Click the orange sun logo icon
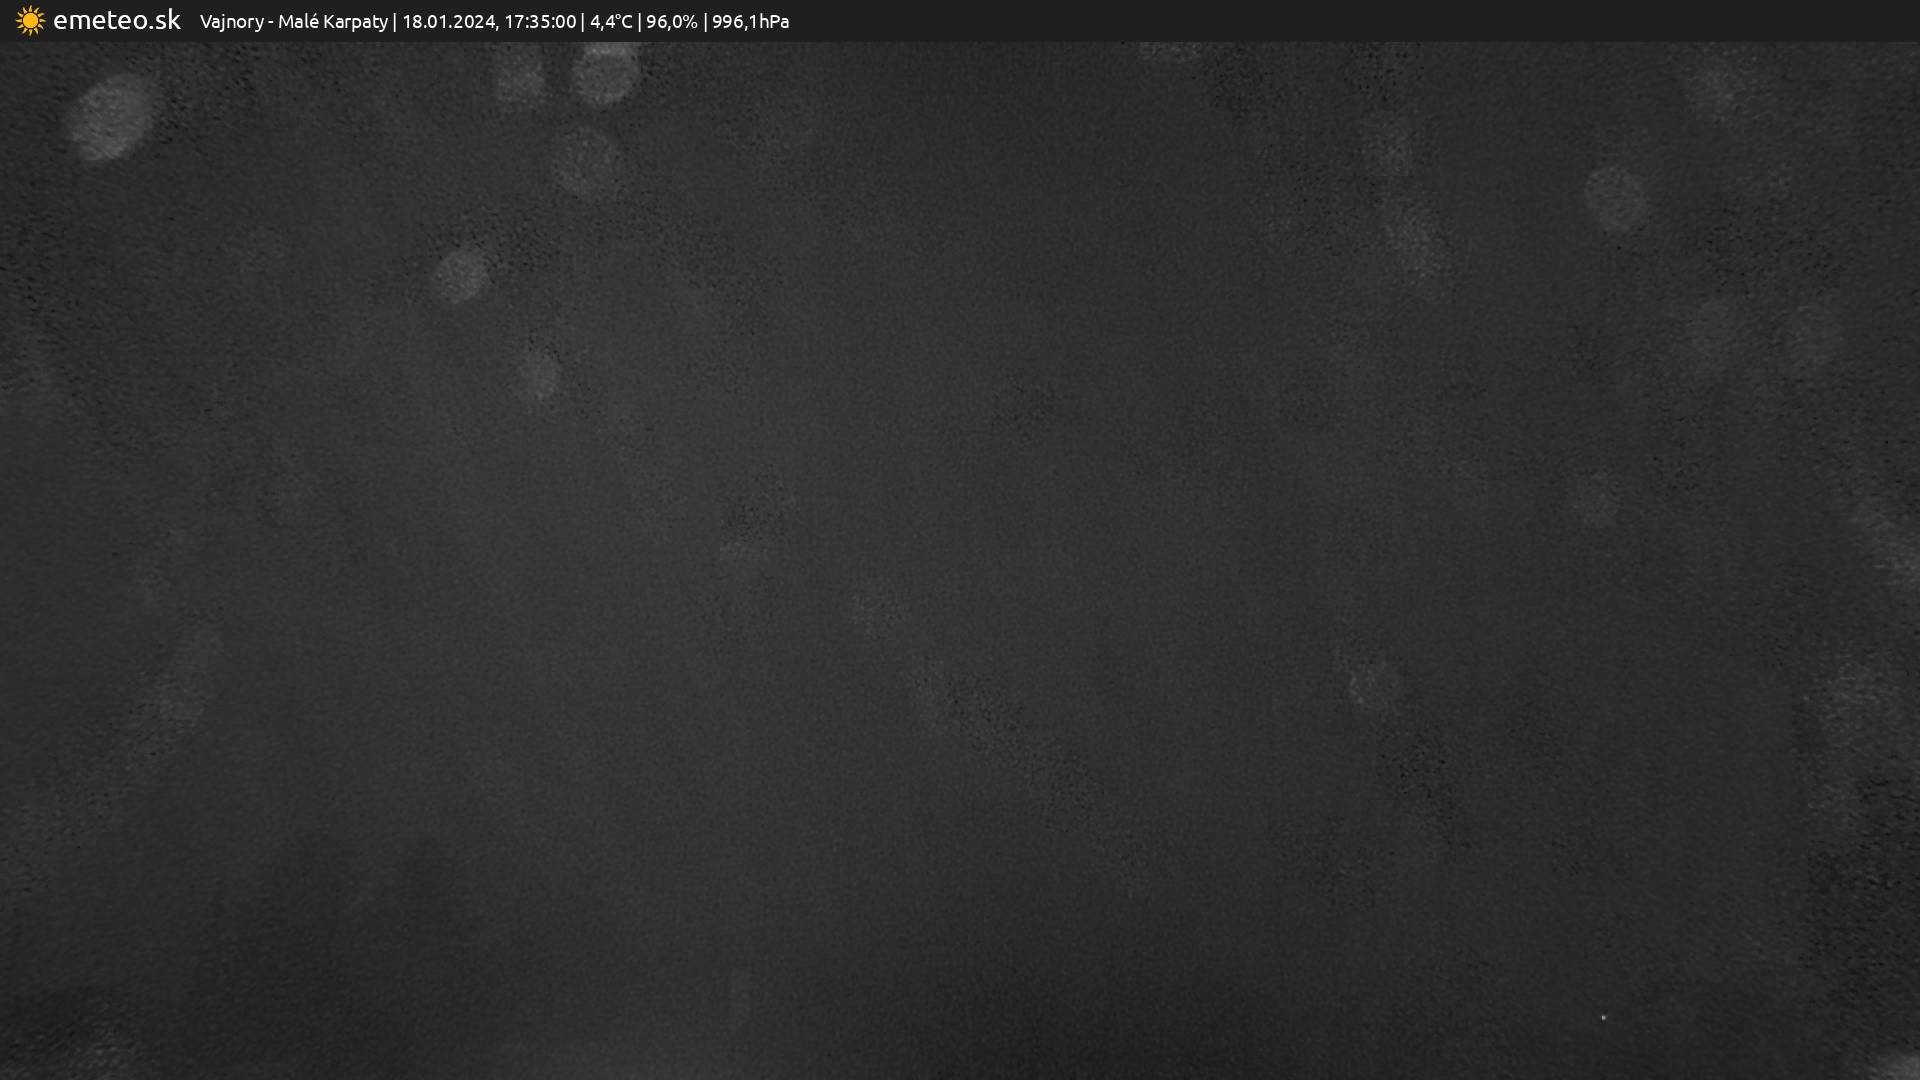This screenshot has width=1920, height=1080. (30, 21)
